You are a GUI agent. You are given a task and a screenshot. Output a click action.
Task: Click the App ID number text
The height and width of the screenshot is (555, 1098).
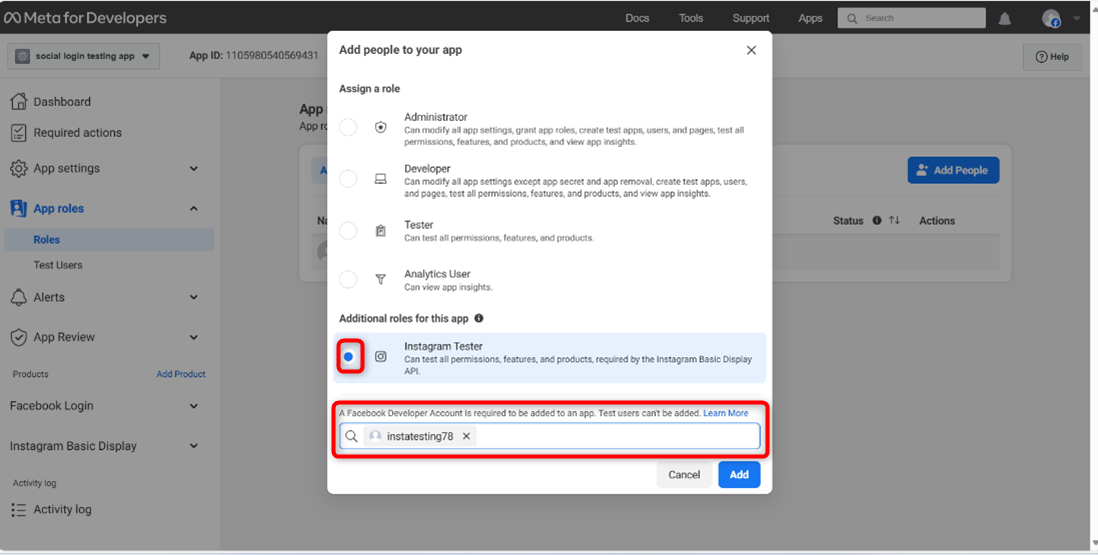[272, 55]
